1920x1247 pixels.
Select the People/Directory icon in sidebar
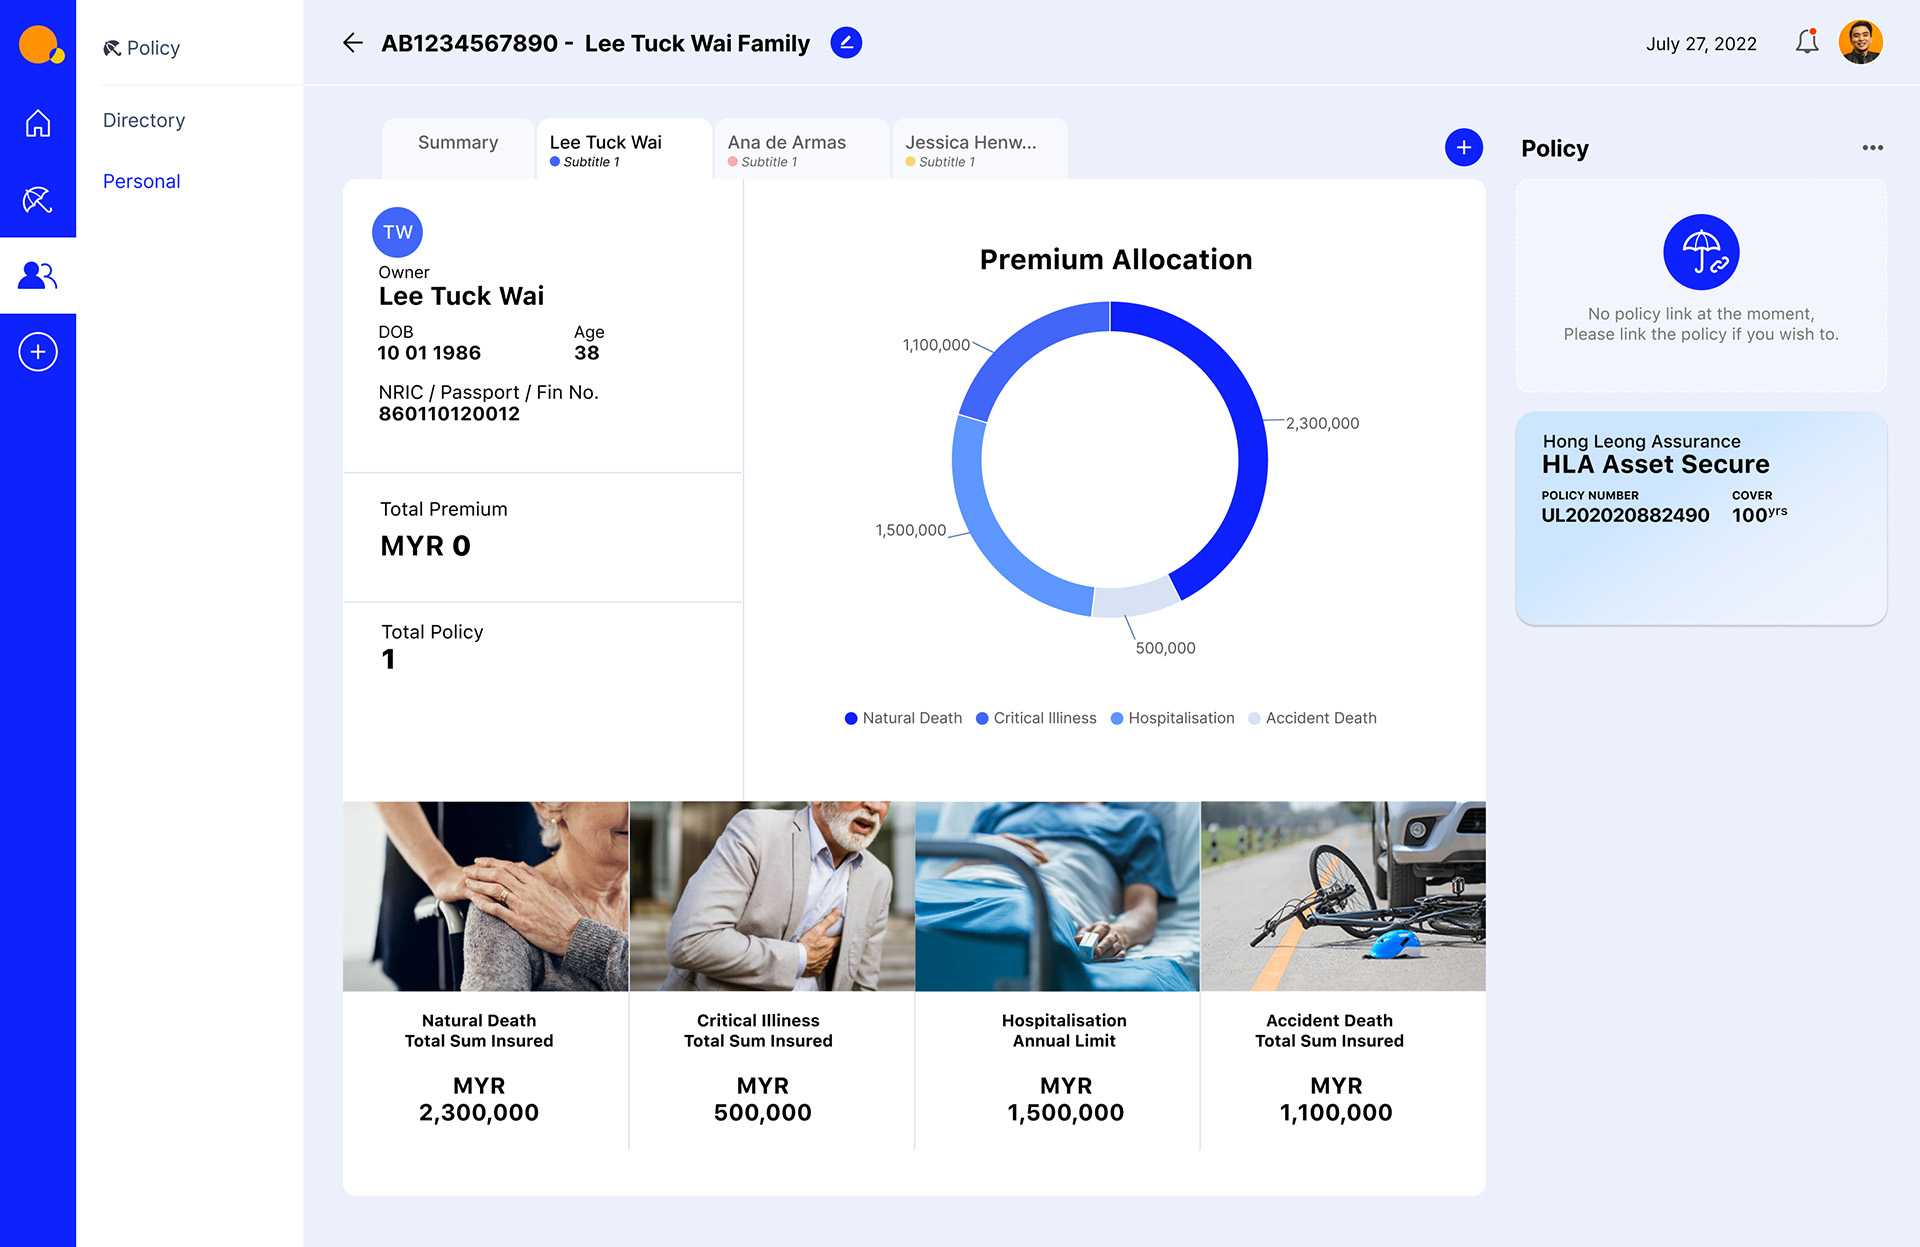point(38,276)
